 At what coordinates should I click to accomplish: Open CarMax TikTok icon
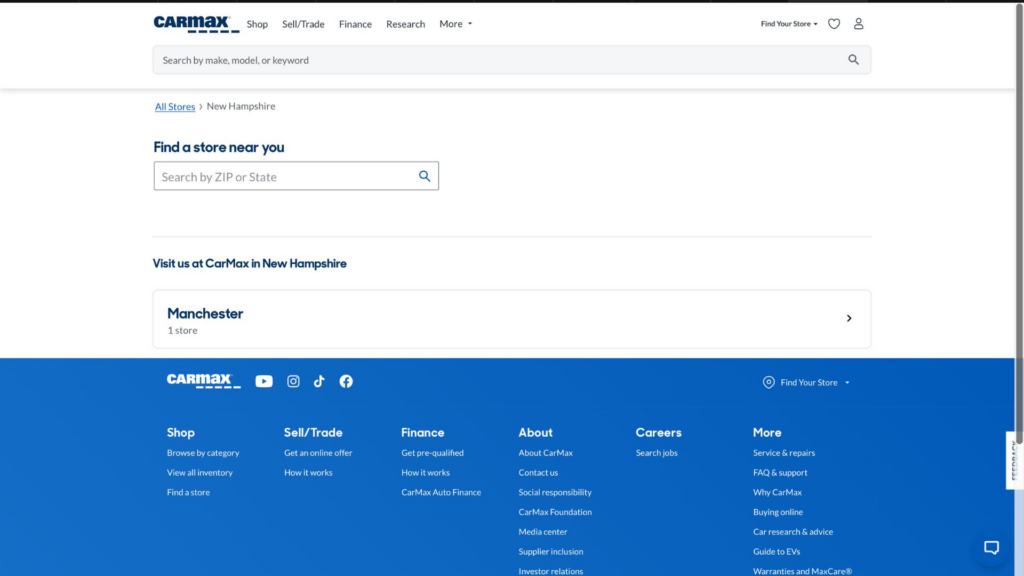coord(319,381)
